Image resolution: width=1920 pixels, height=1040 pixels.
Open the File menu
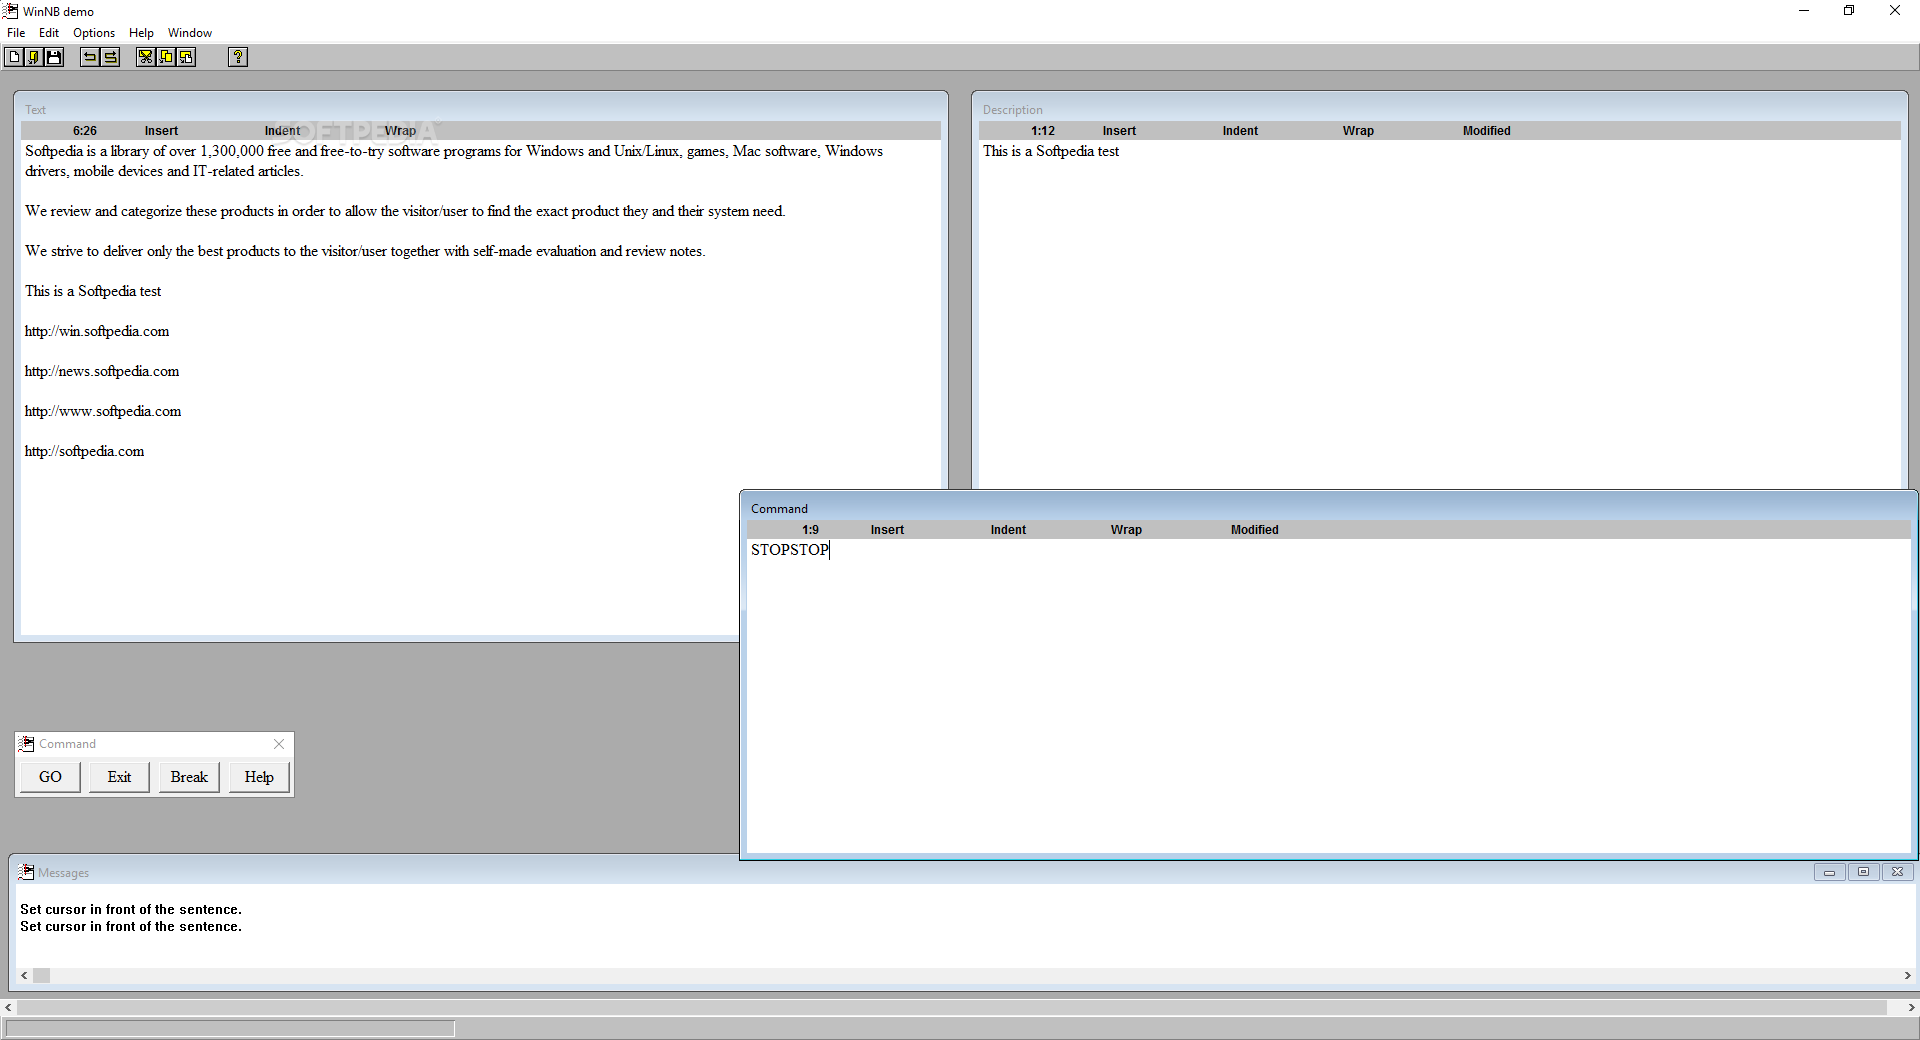[16, 33]
